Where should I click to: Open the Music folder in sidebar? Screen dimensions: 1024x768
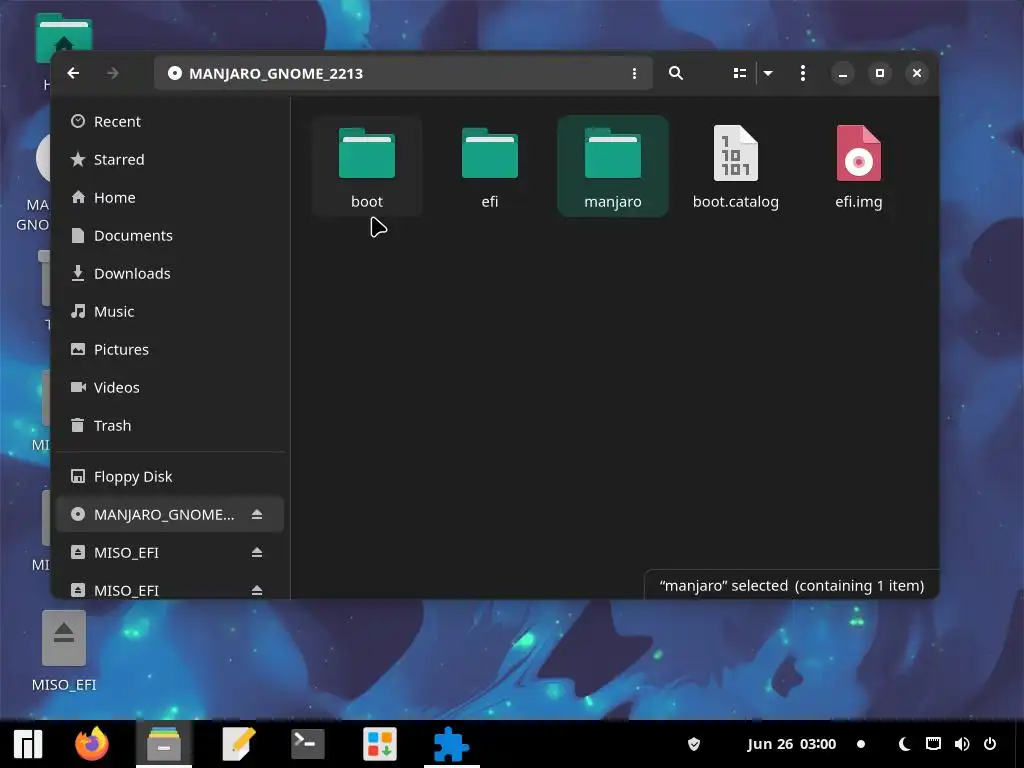tap(170, 311)
